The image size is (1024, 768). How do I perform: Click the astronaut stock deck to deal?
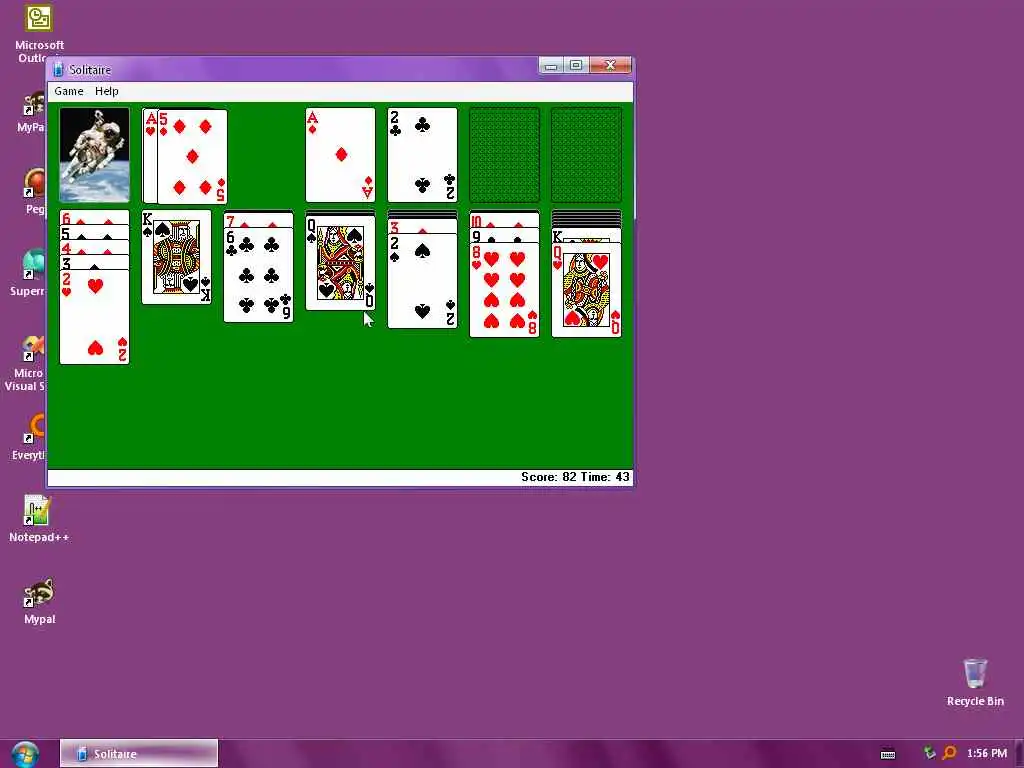click(94, 155)
